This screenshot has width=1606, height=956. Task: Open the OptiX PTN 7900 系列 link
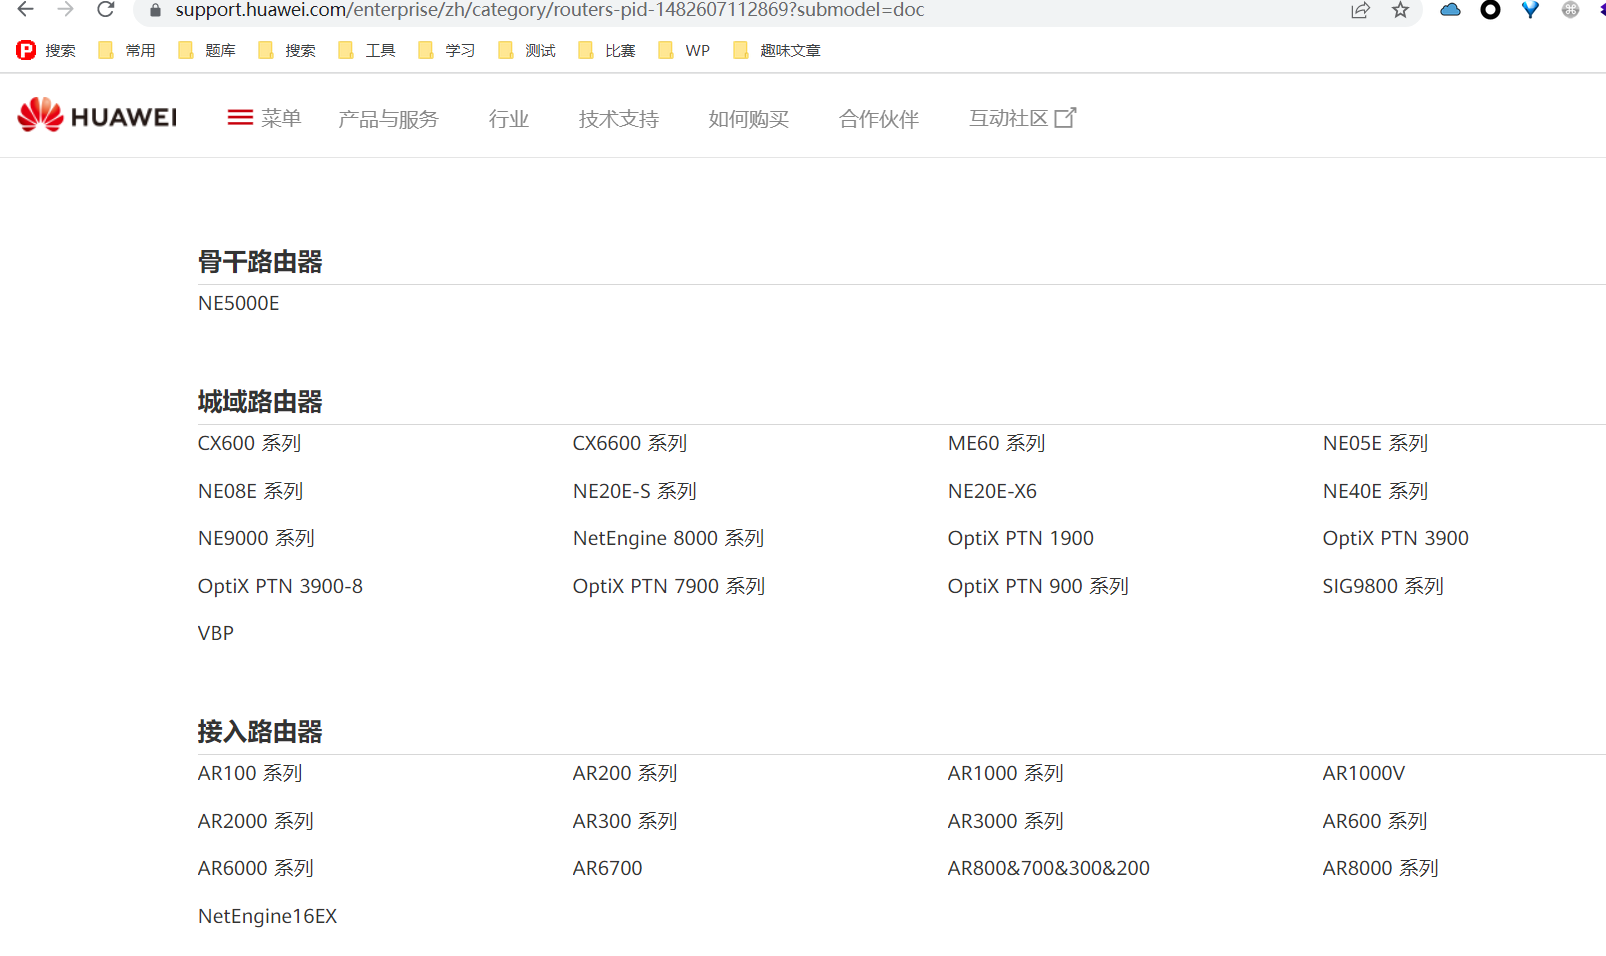668,586
